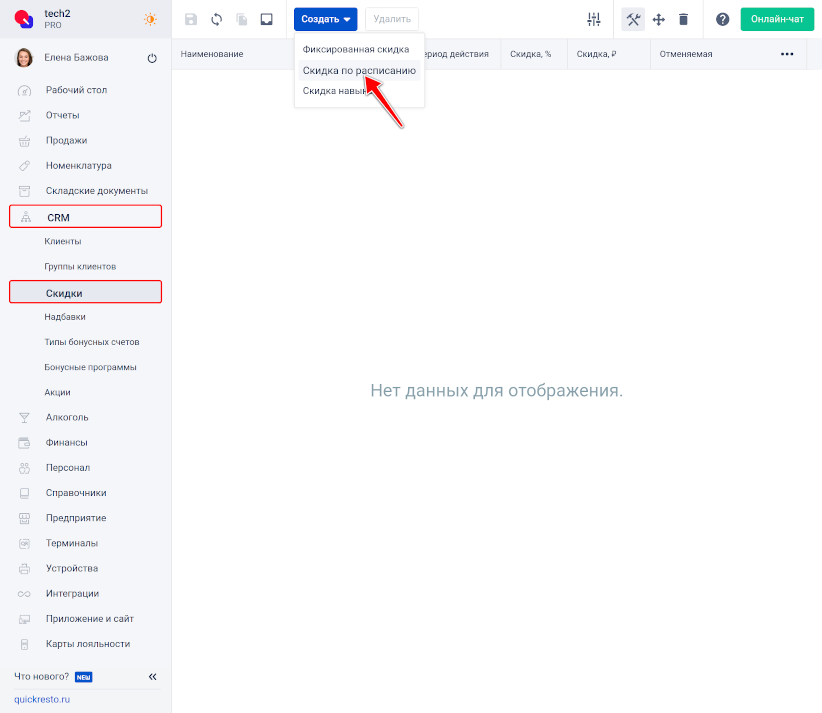Click the CRM hierarchy icon
Screen dimensions: 822x713
click(x=26, y=217)
